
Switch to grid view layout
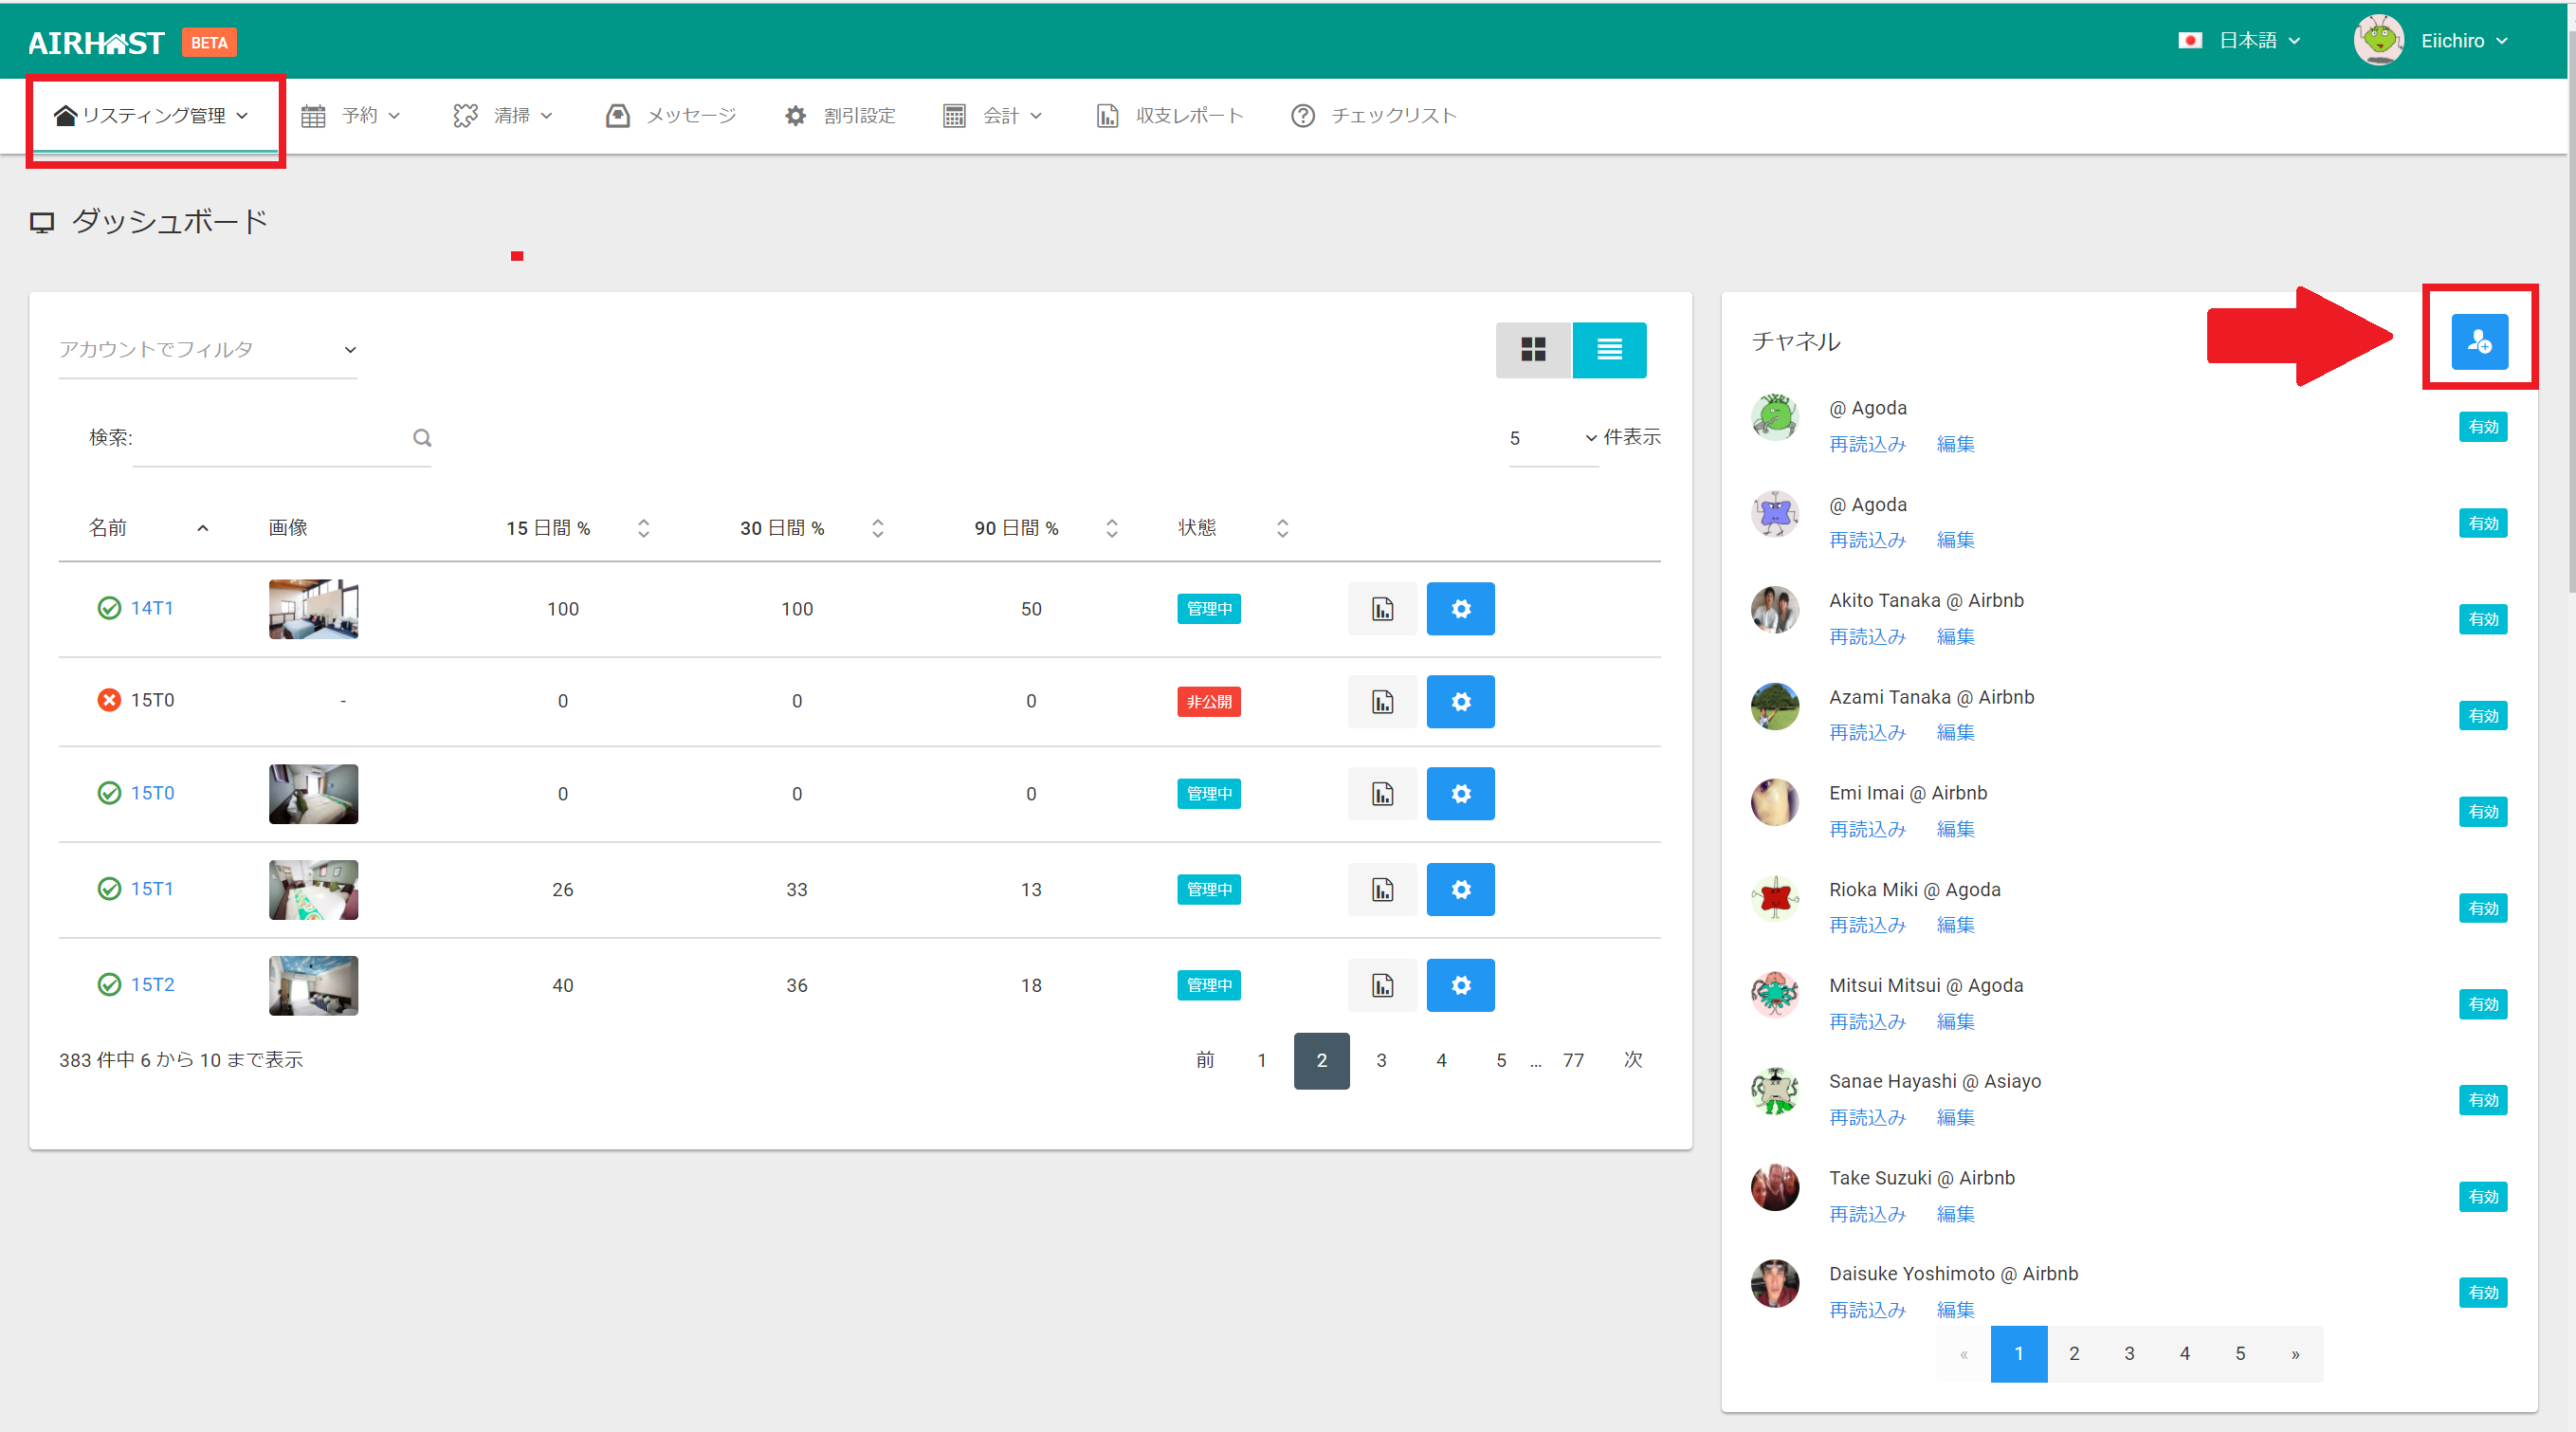1532,349
